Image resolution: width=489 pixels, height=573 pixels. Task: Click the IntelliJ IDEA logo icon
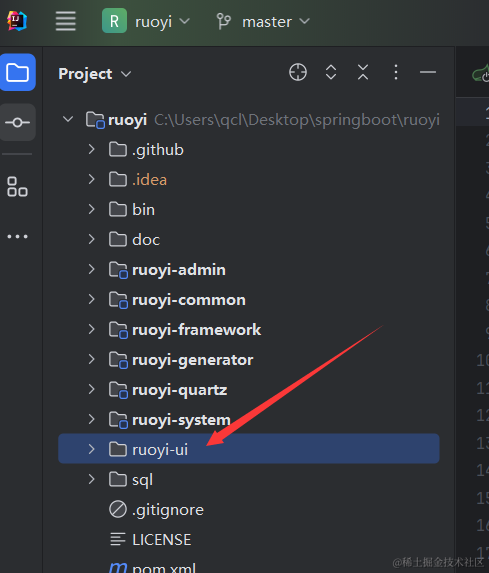(17, 21)
